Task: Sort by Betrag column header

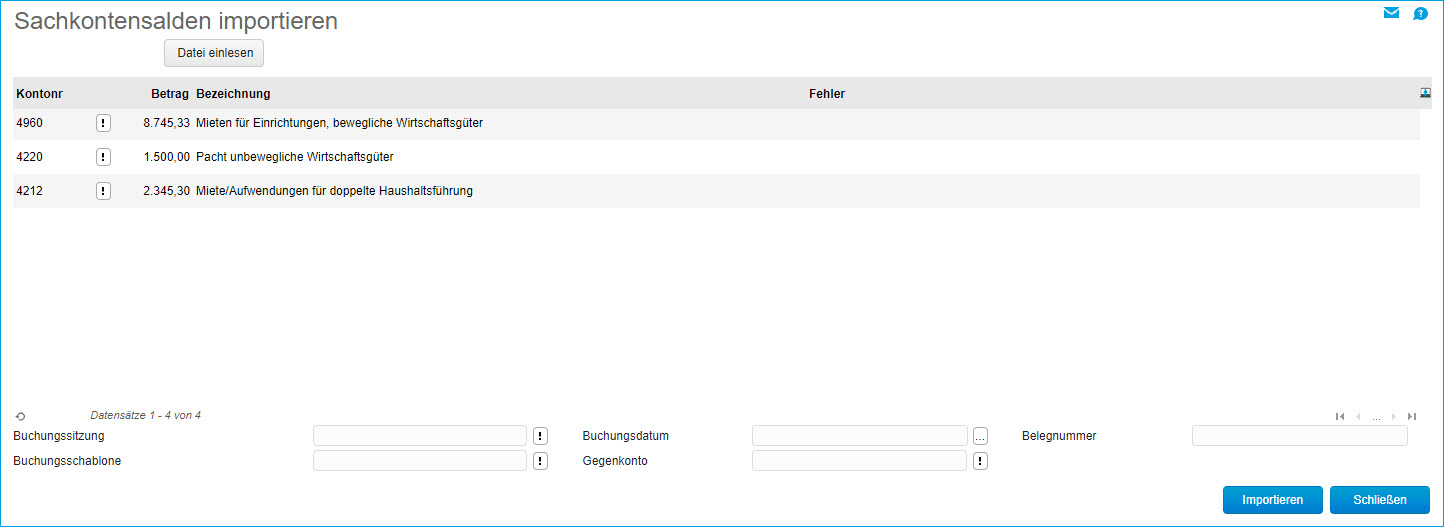Action: 170,94
